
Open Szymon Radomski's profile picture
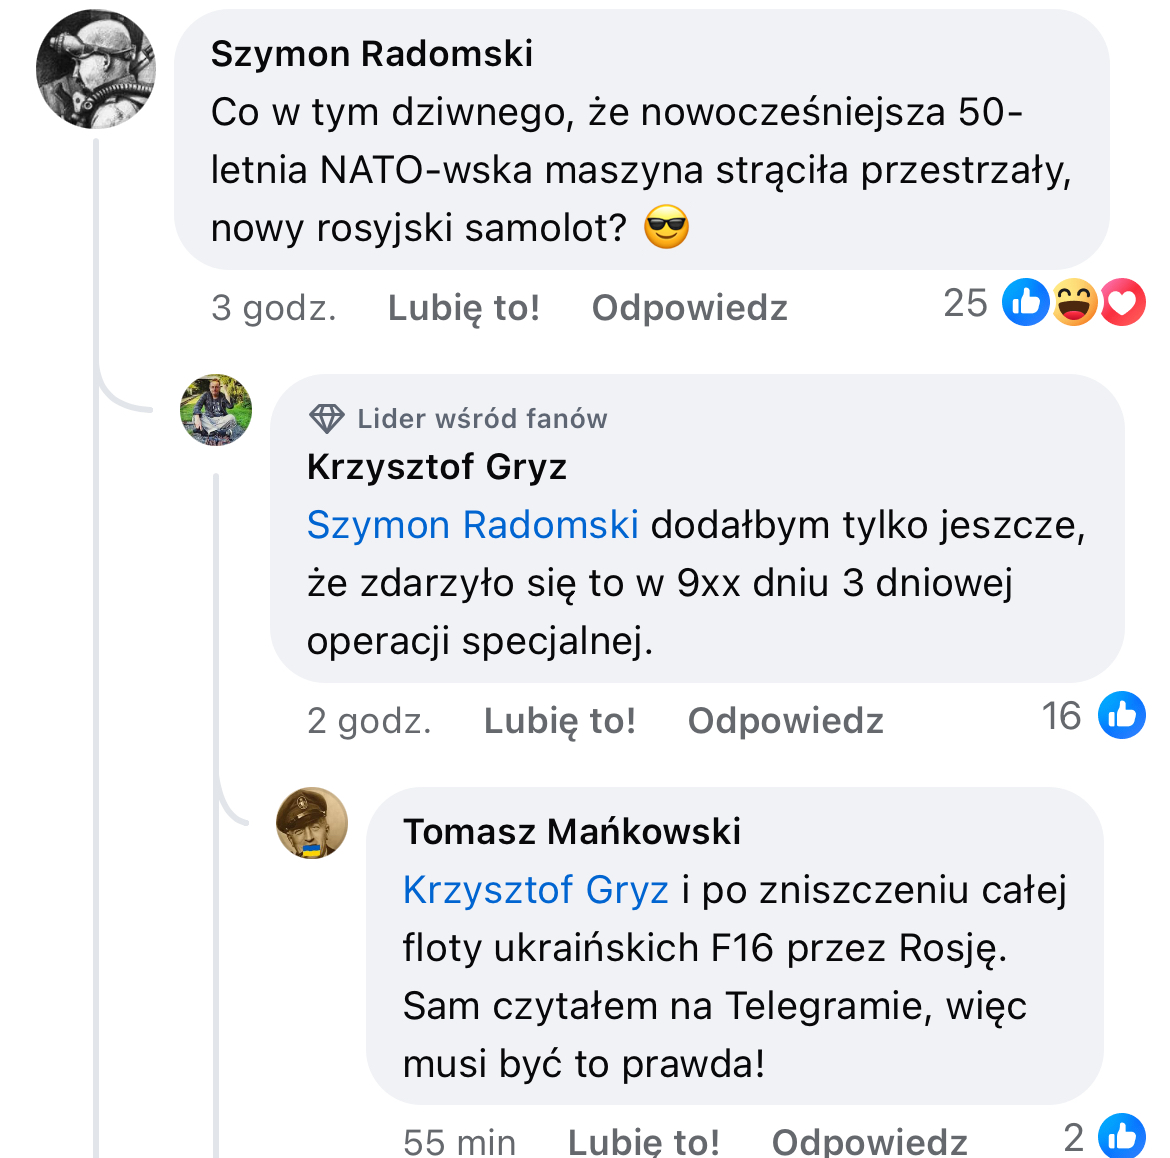[96, 69]
